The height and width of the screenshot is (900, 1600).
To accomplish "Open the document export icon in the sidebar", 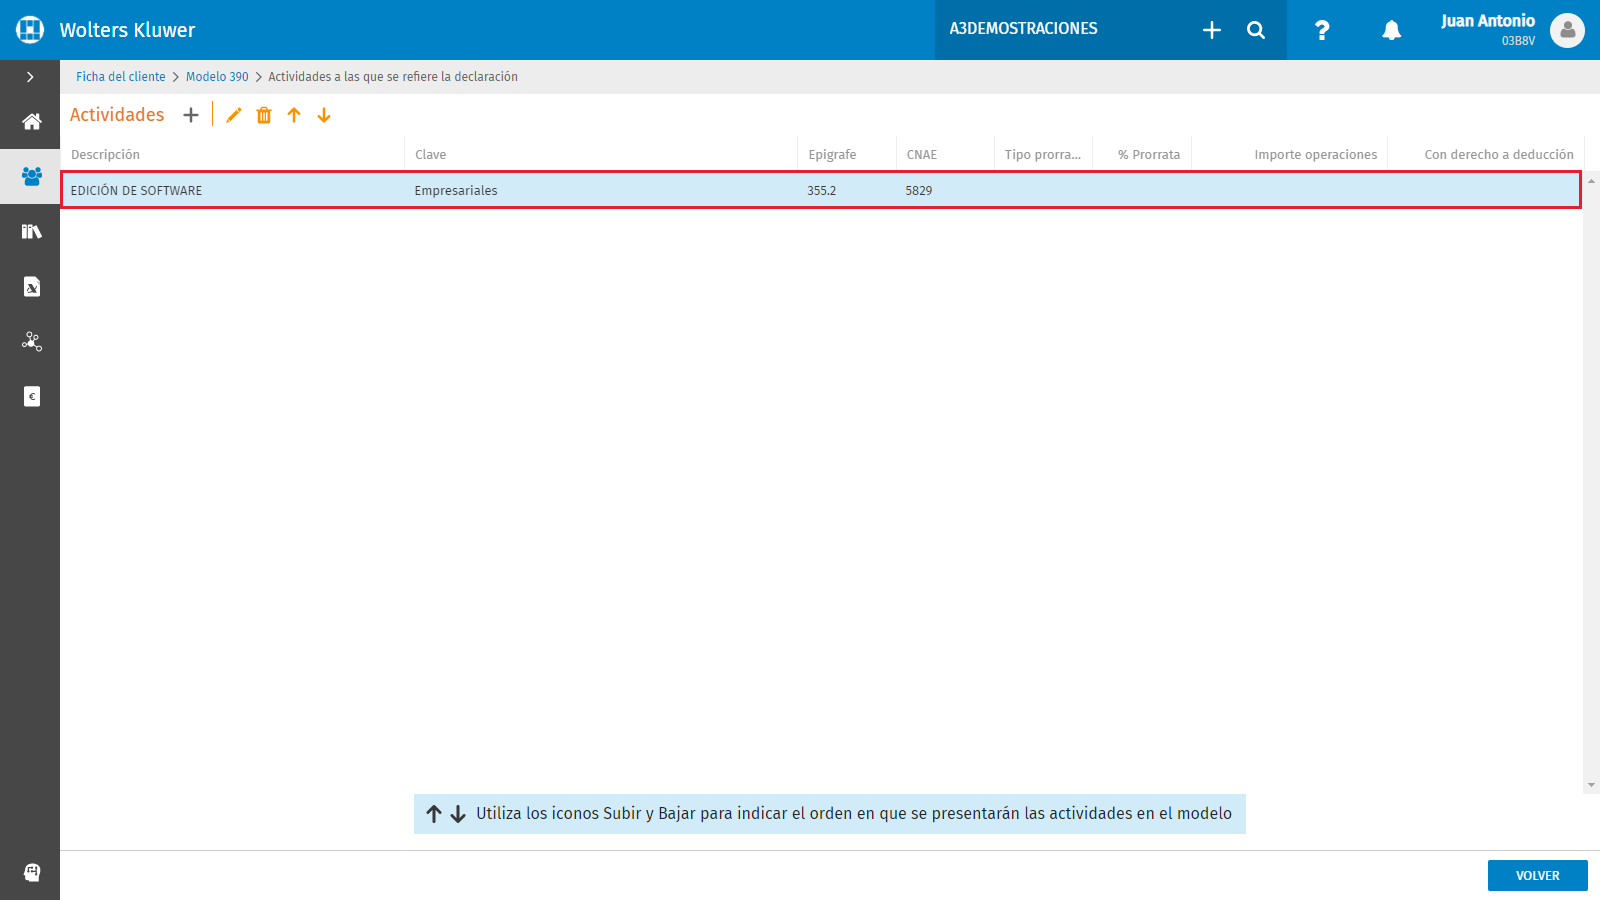I will tap(30, 287).
